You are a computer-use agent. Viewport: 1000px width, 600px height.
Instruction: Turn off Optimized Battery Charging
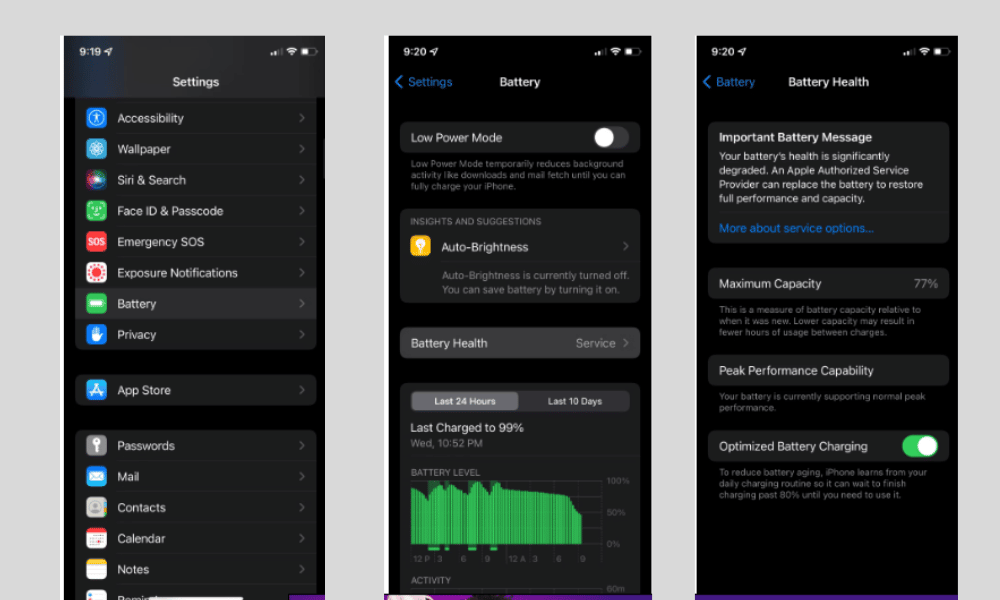[x=919, y=446]
